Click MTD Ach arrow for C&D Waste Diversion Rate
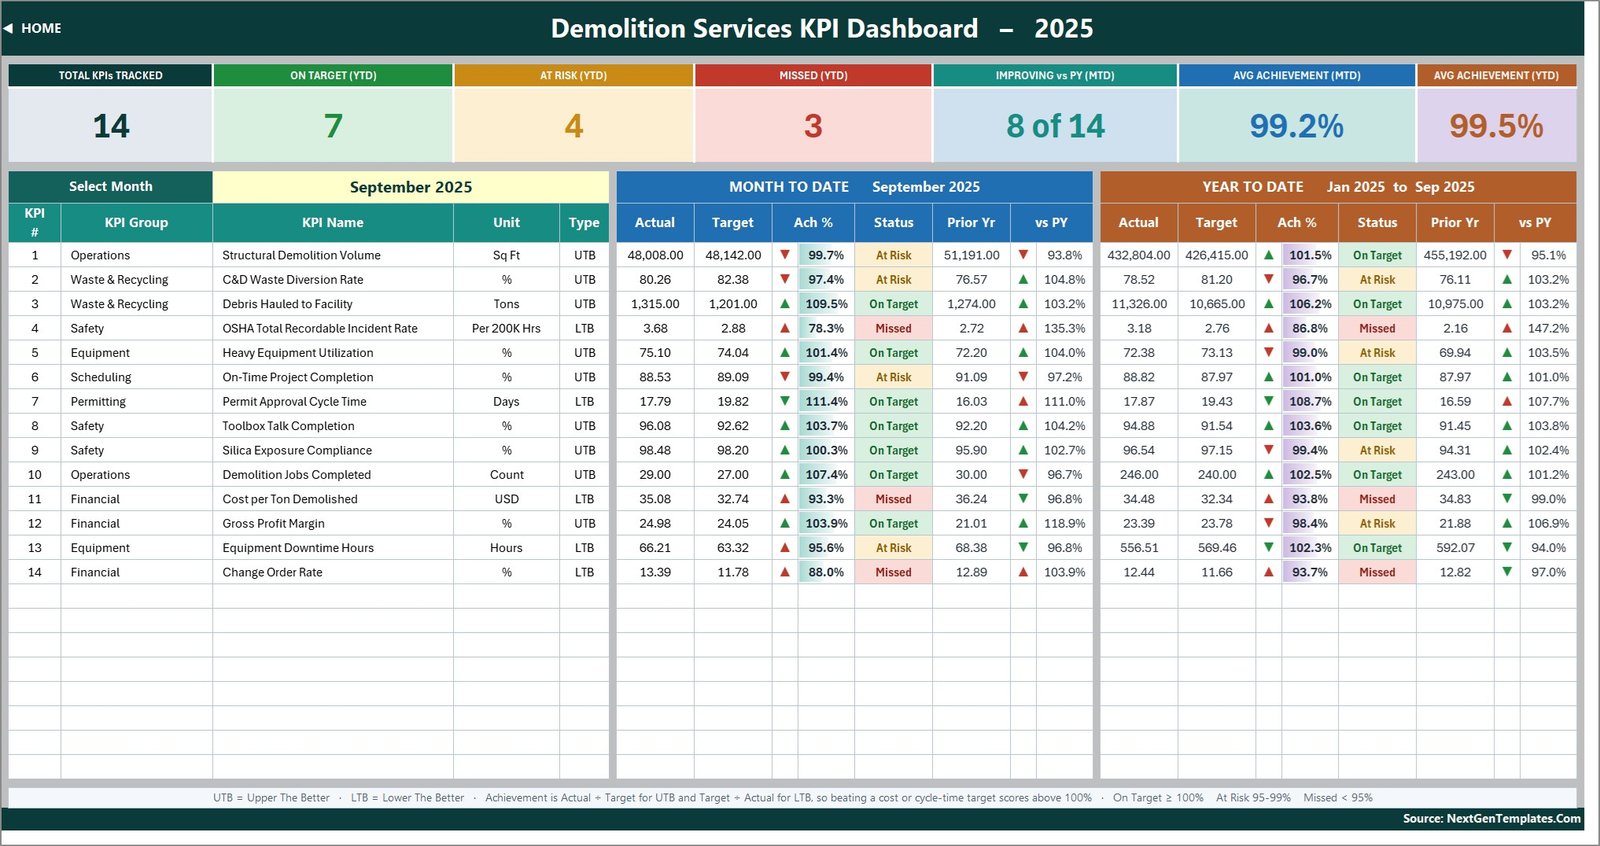1600x846 pixels. [785, 279]
